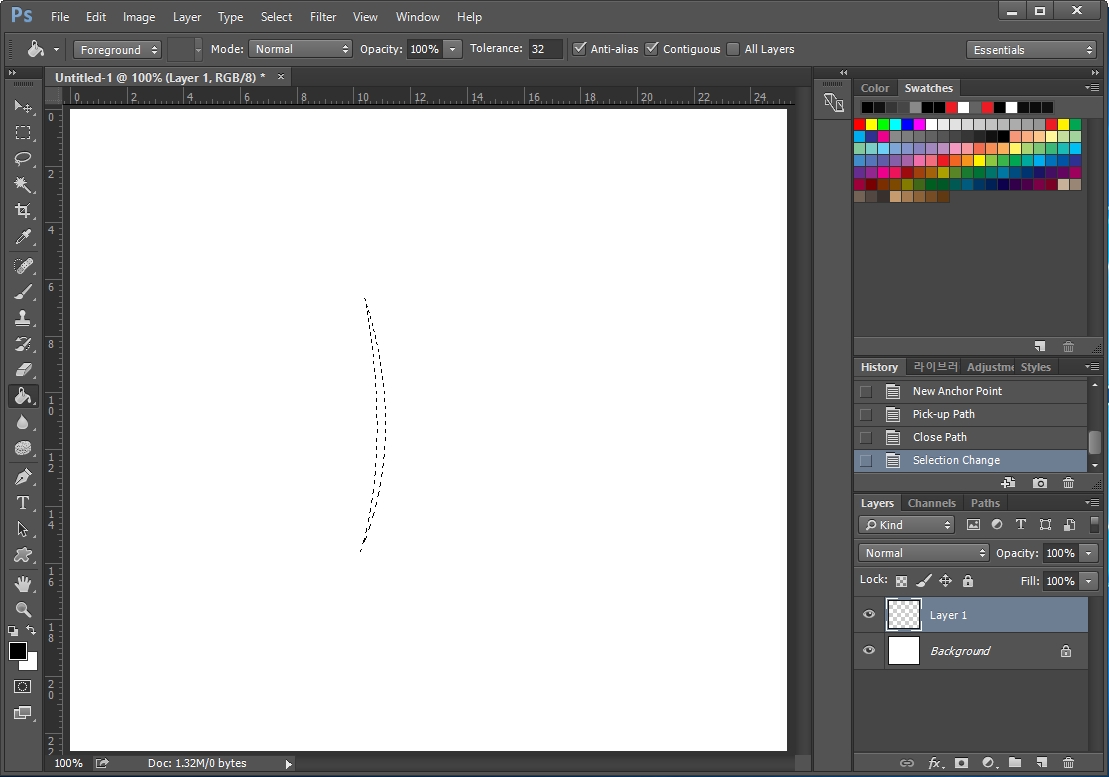This screenshot has height=777, width=1109.
Task: Select the Background layer
Action: click(x=970, y=650)
